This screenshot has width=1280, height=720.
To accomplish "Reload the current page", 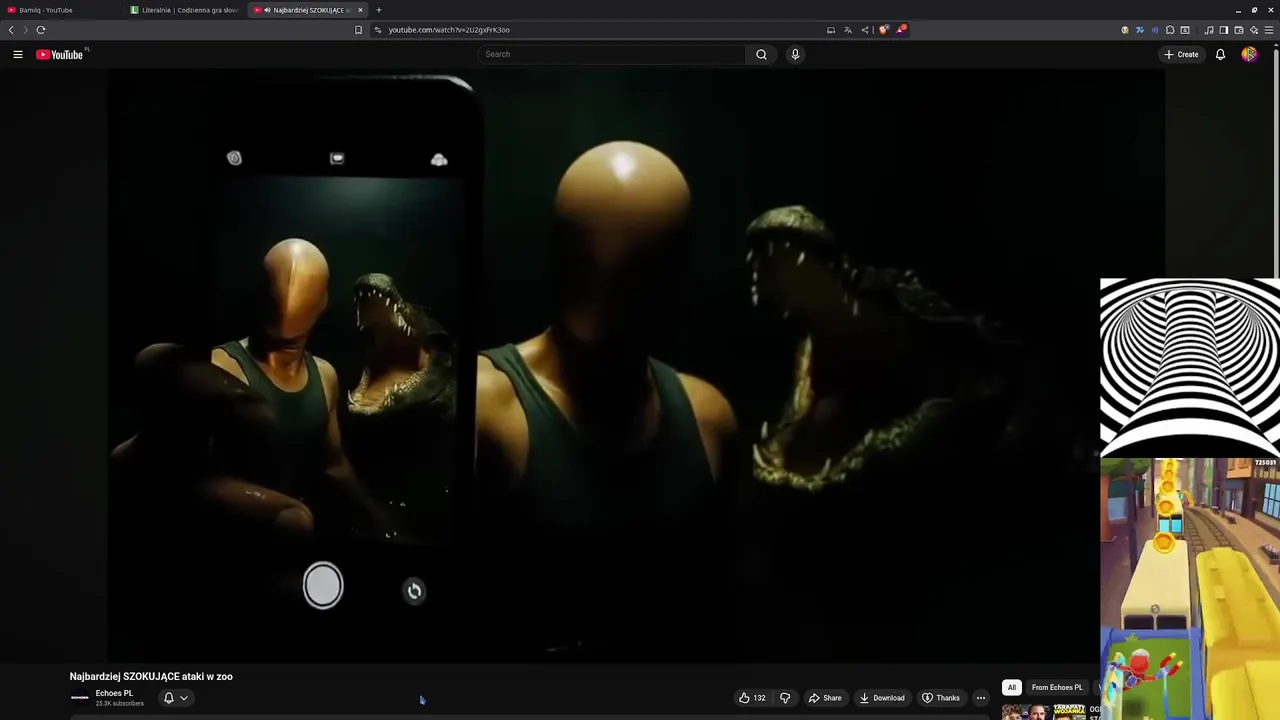I will point(41,30).
